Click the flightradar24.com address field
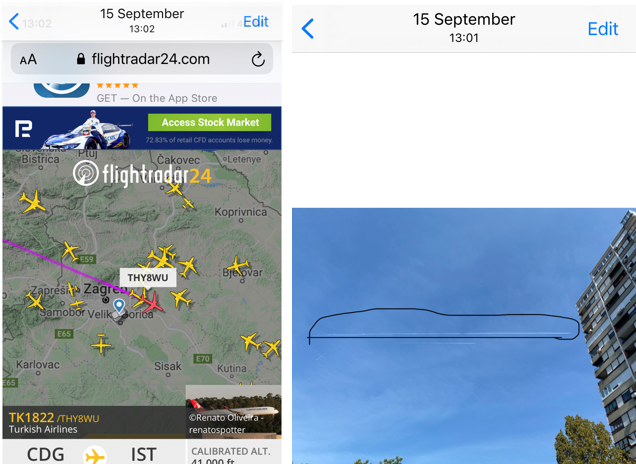This screenshot has width=636, height=464. point(142,59)
